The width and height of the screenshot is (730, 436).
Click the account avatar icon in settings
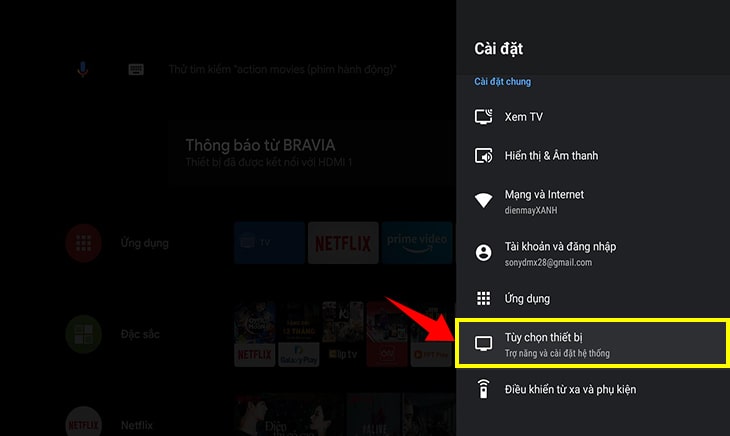[x=484, y=253]
